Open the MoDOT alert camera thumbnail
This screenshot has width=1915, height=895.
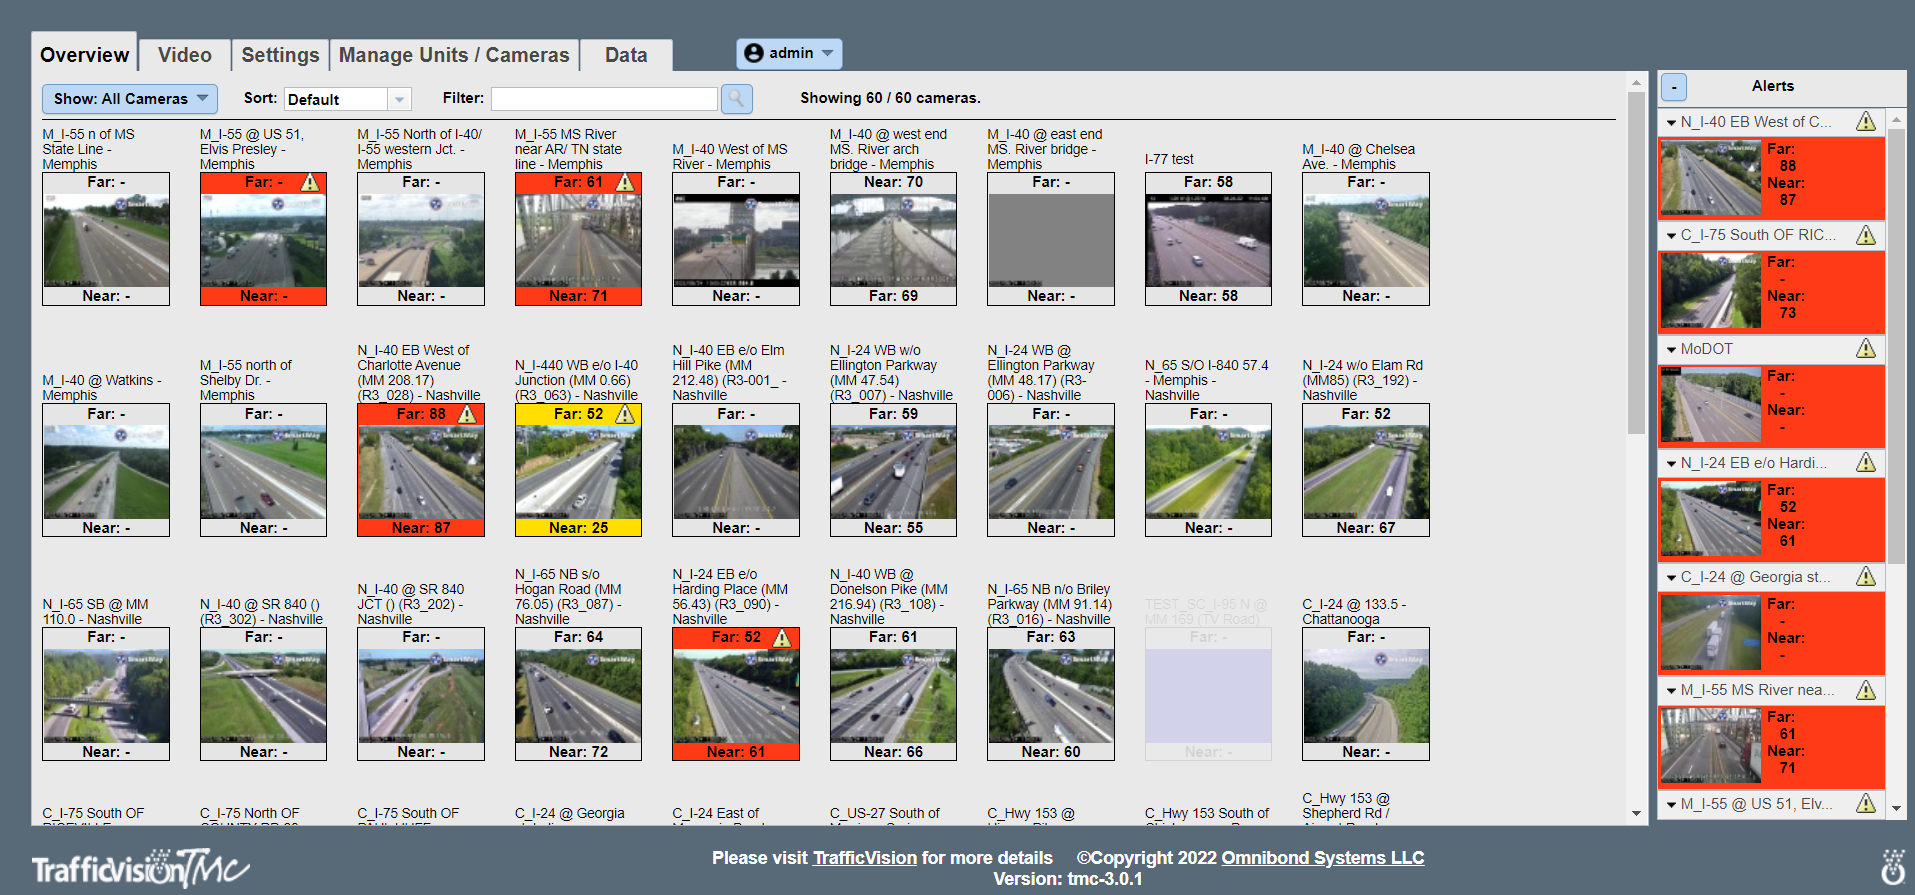point(1711,405)
